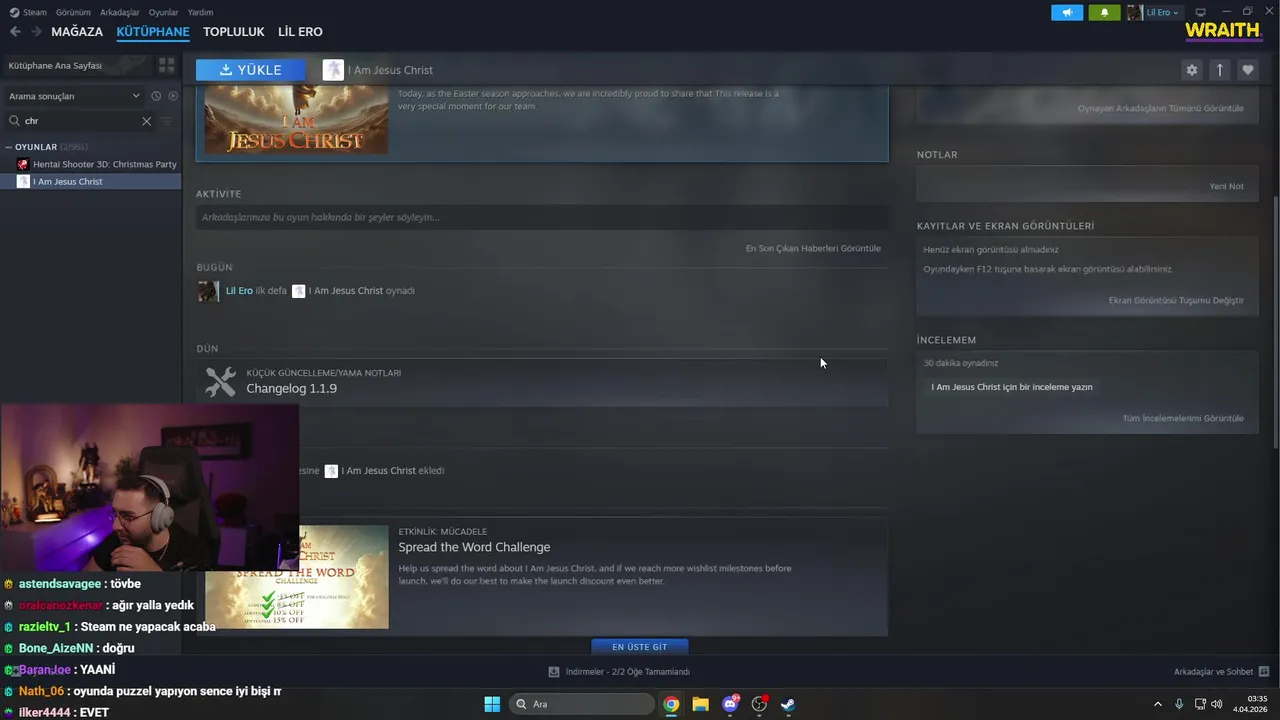Select Hentai Shooter 3D: Christmas Party row

[x=91, y=164]
